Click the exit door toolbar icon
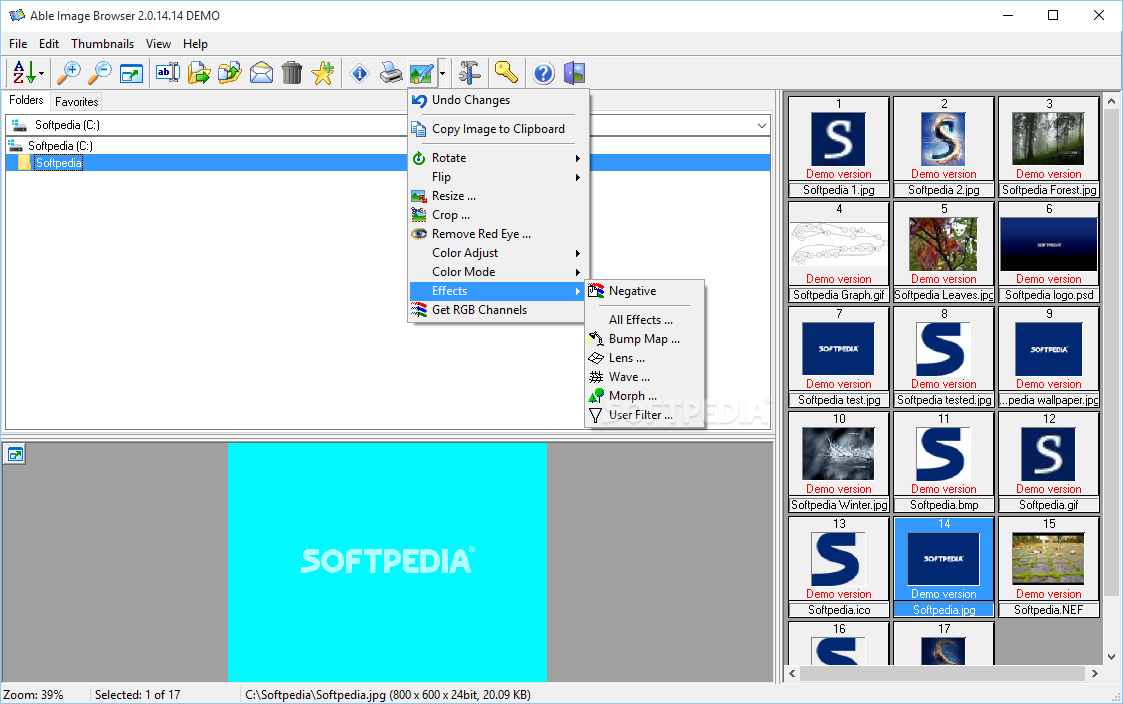 (x=575, y=72)
